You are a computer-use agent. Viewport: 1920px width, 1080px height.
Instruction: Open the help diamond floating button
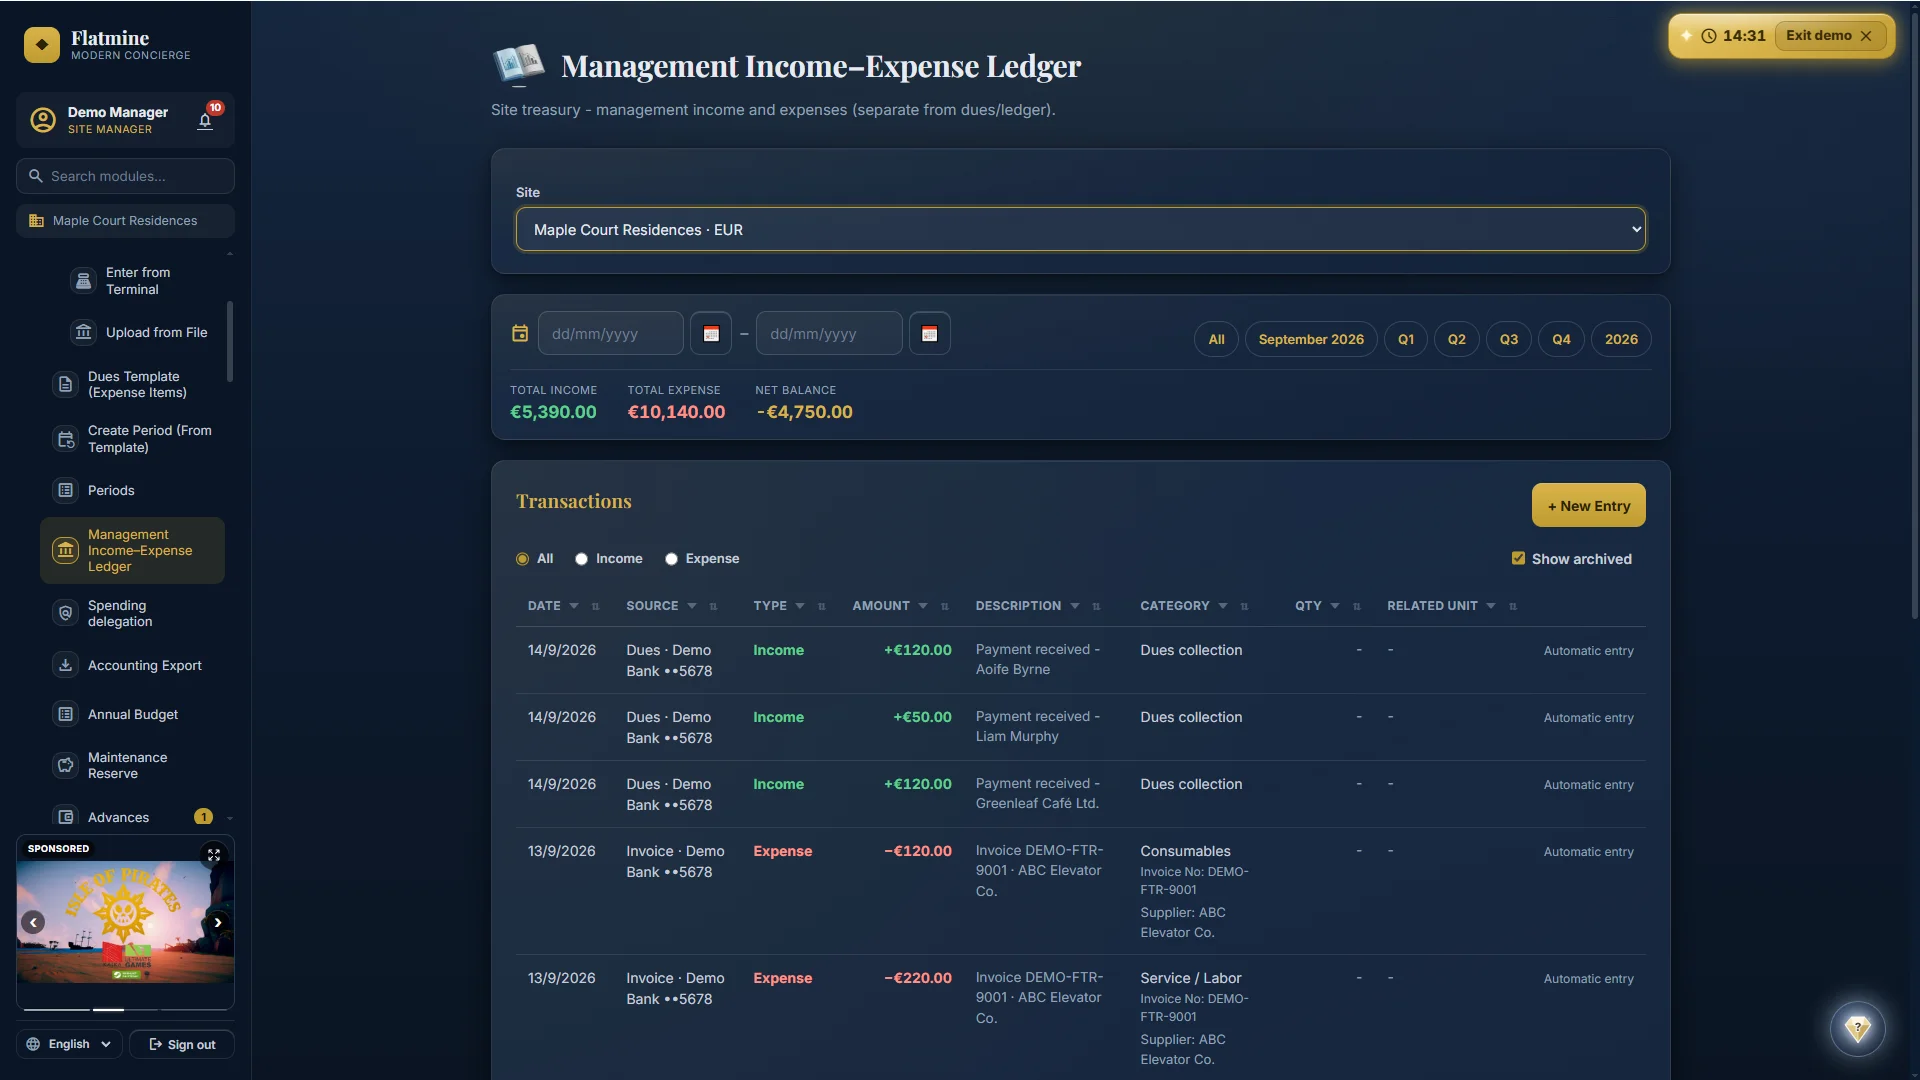coord(1857,1028)
